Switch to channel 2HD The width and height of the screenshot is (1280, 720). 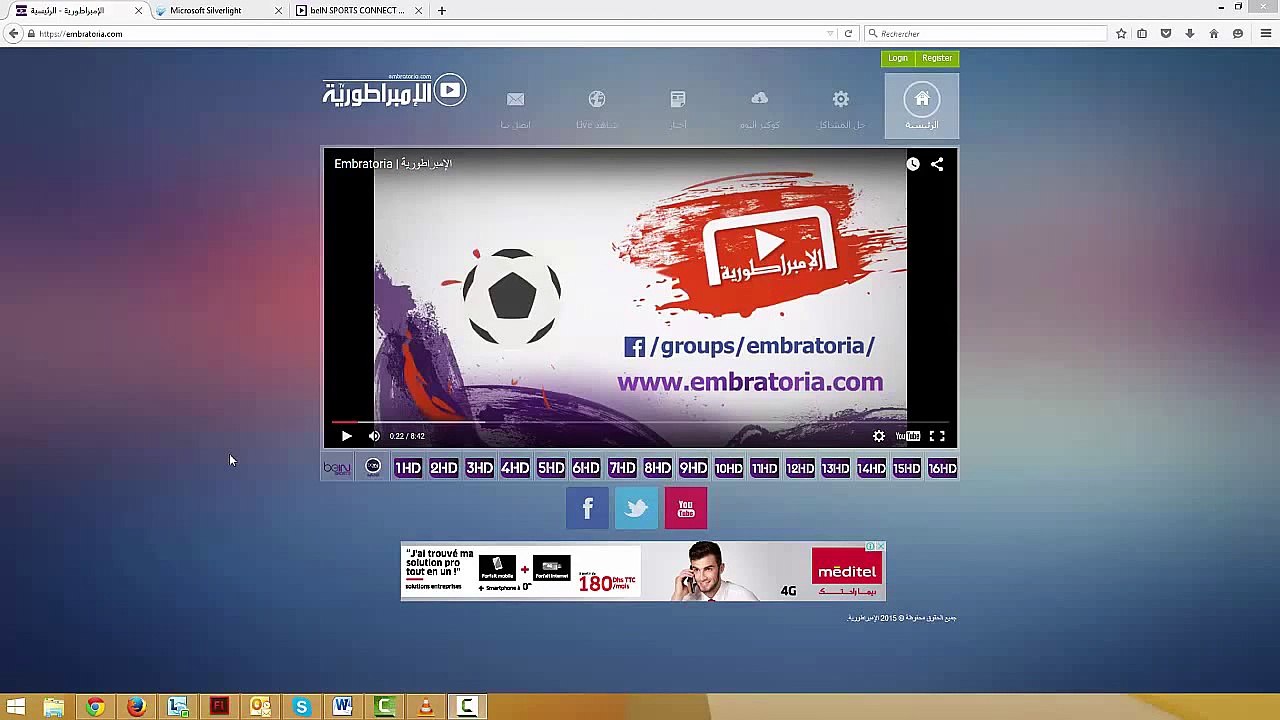(x=444, y=468)
